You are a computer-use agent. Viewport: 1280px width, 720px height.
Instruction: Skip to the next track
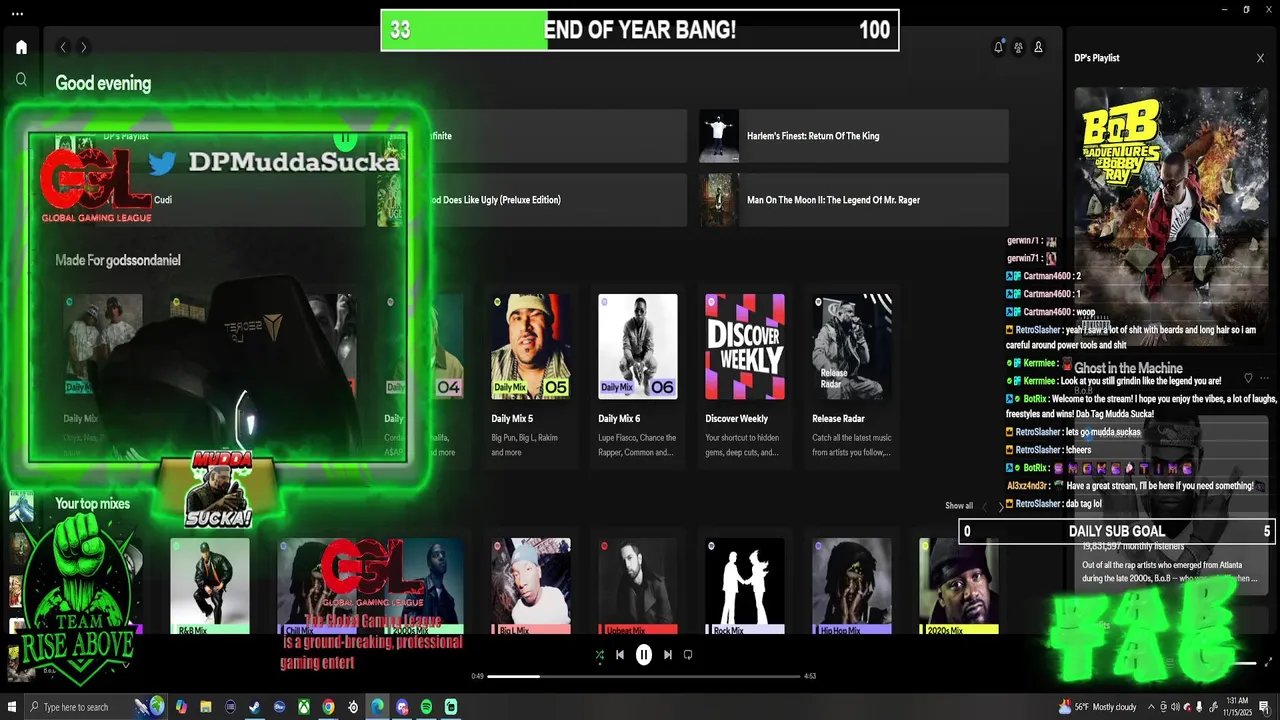(668, 655)
